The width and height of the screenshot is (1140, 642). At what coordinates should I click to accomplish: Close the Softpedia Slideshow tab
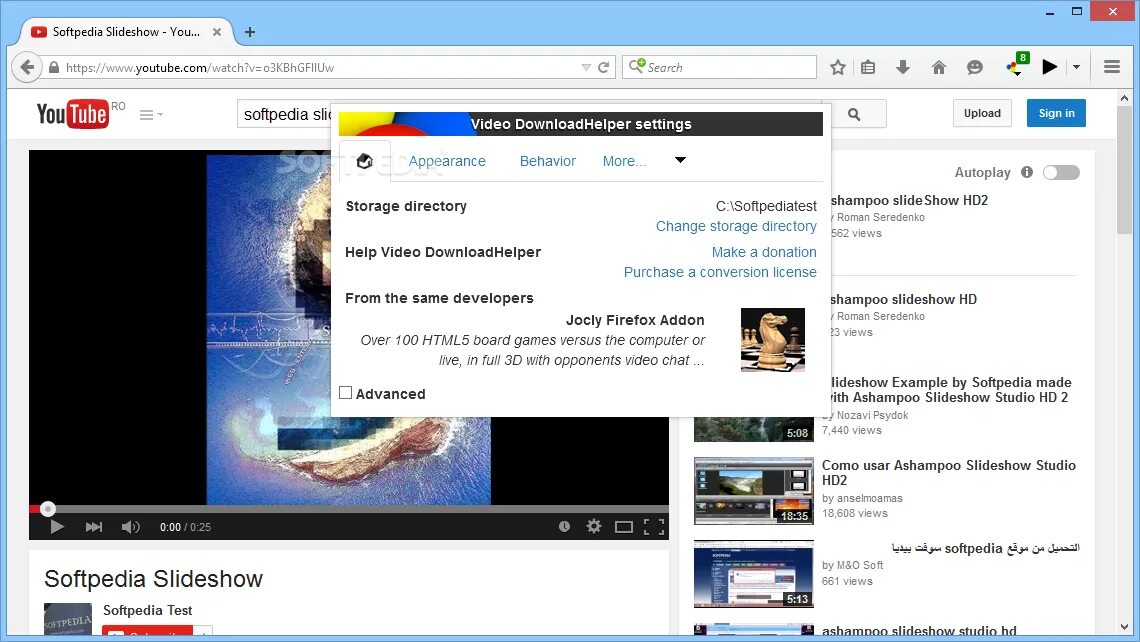click(x=217, y=32)
